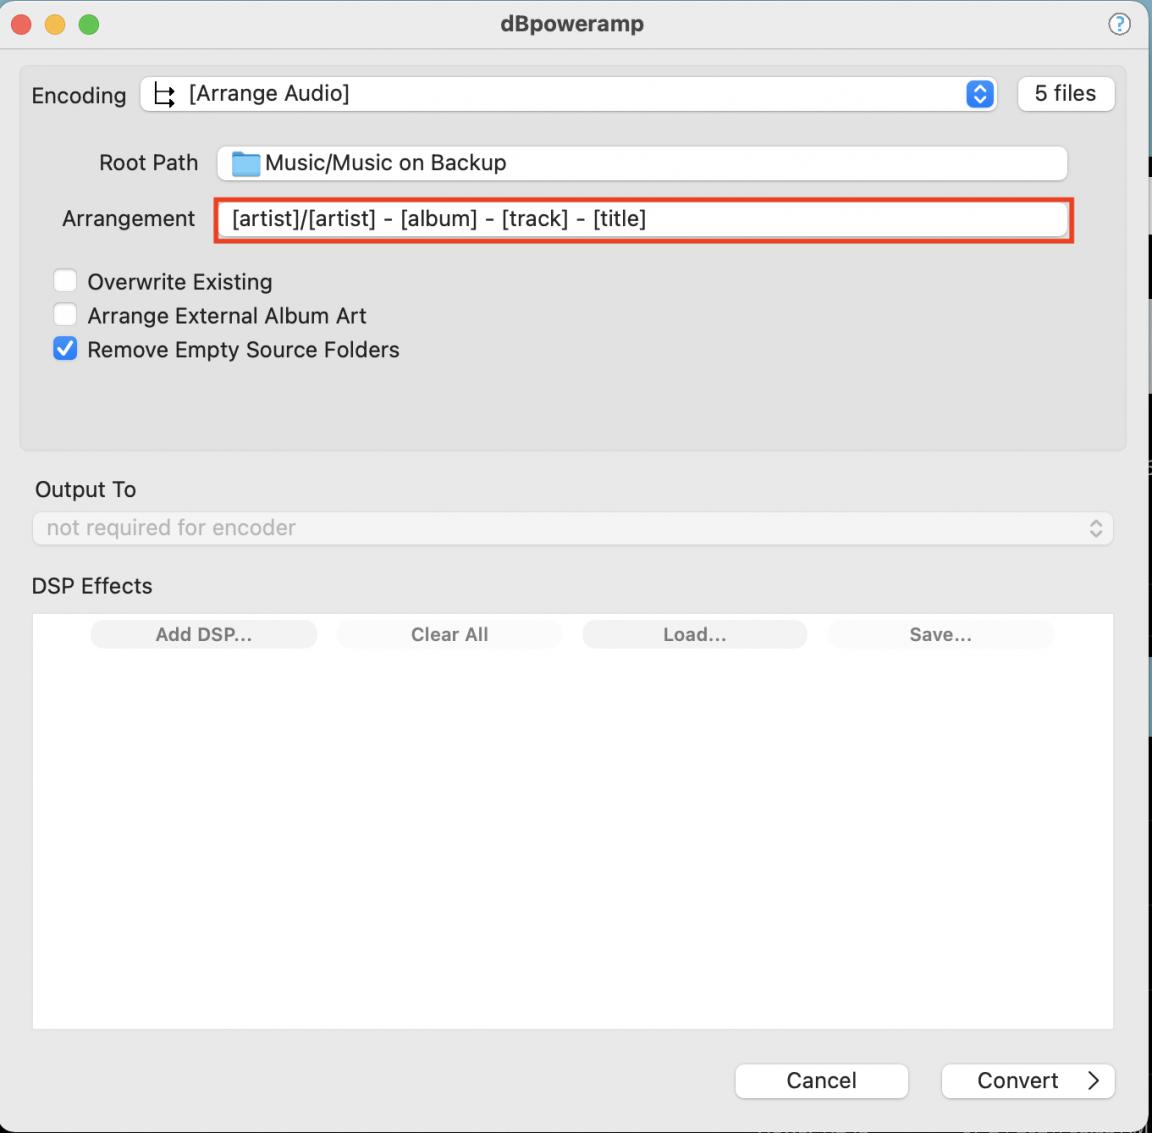Click the help question mark icon
The width and height of the screenshot is (1152, 1133).
(x=1119, y=25)
